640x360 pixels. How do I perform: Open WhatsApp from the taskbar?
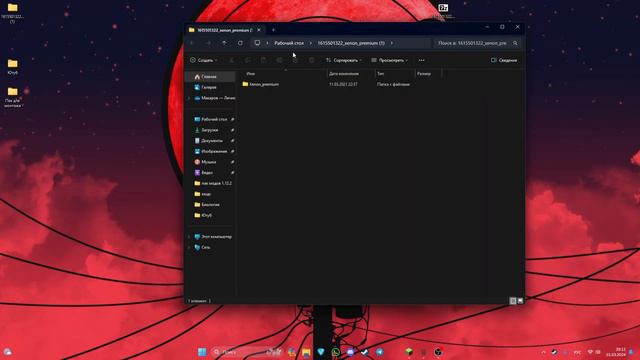tap(336, 352)
